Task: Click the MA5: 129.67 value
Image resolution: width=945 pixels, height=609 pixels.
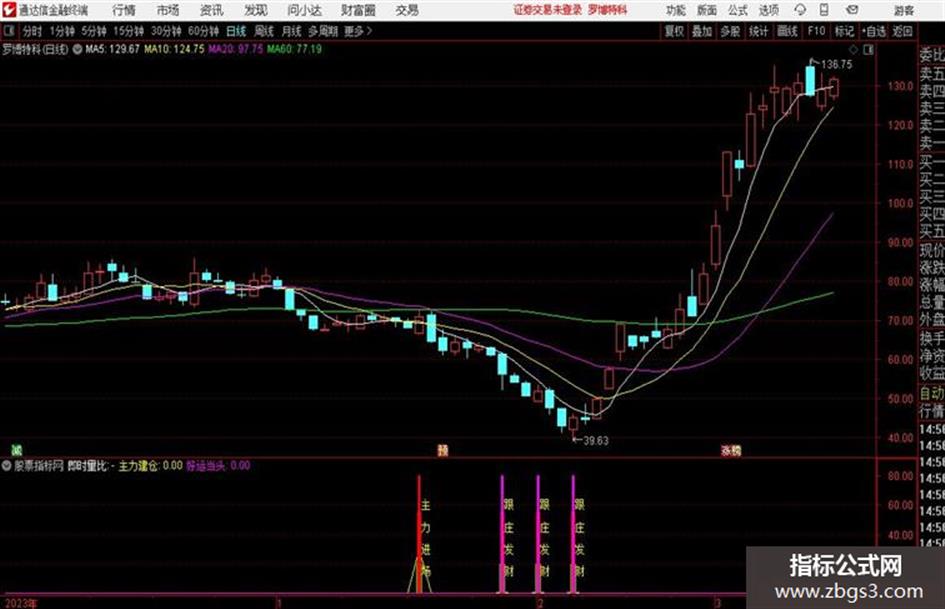Action: [112, 49]
